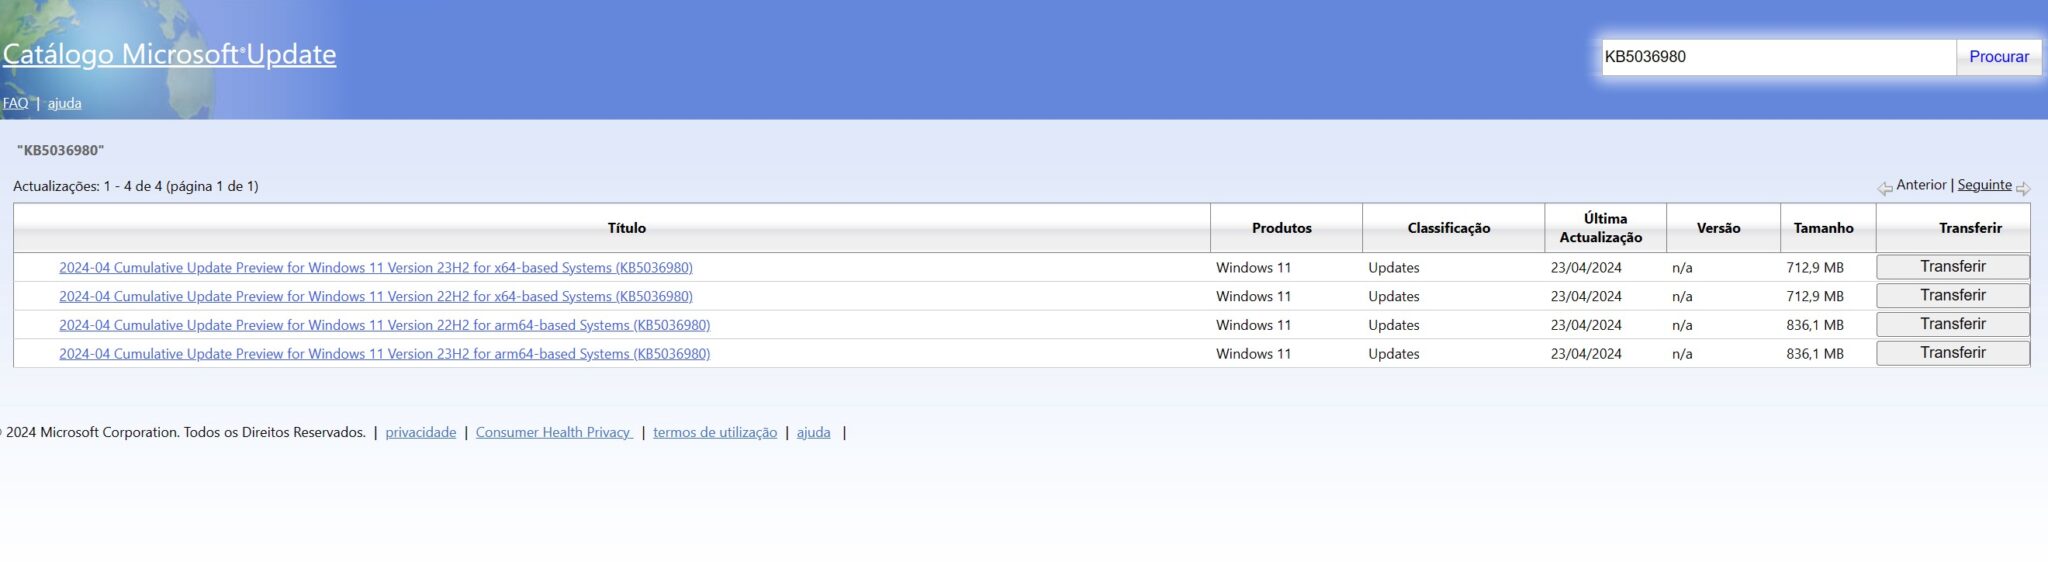The image size is (2048, 562).
Task: Select the "KB5036980" search term heading
Action: [x=60, y=150]
